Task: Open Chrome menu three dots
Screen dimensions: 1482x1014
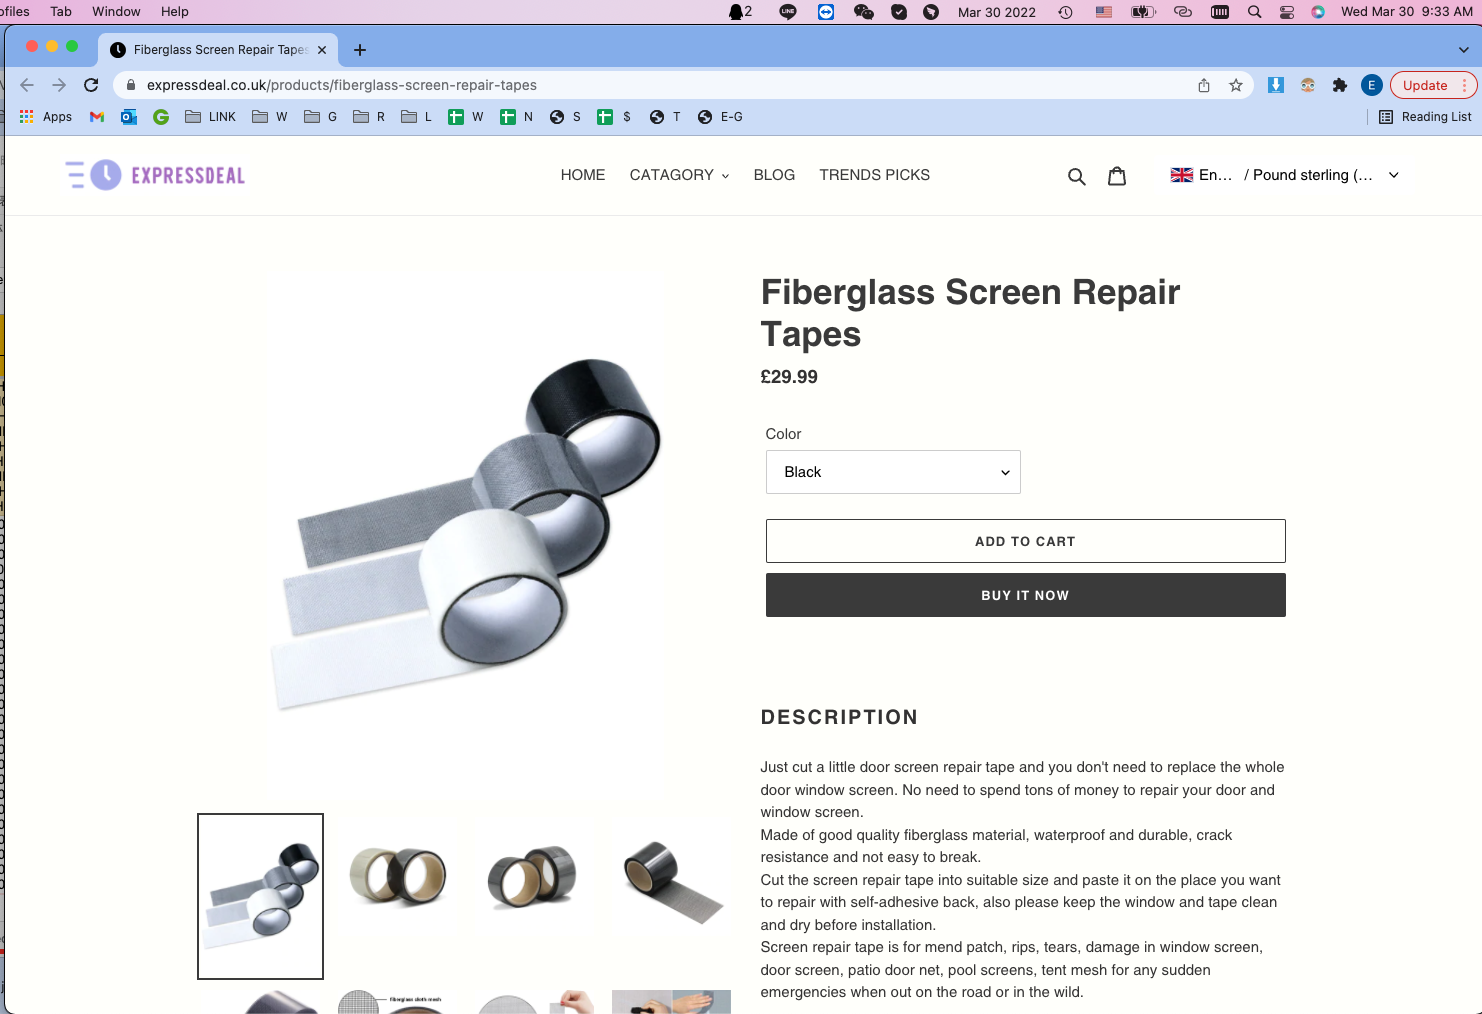Action: (1464, 85)
